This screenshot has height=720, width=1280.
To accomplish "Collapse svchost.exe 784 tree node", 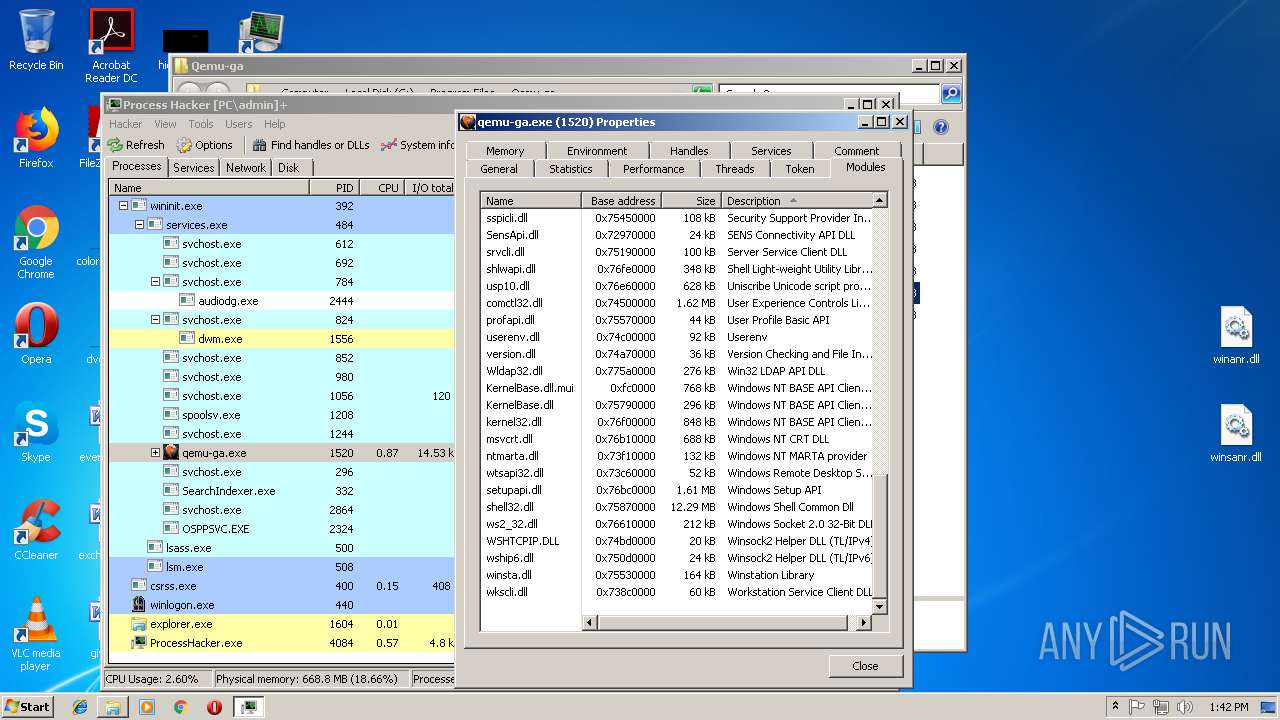I will point(156,282).
